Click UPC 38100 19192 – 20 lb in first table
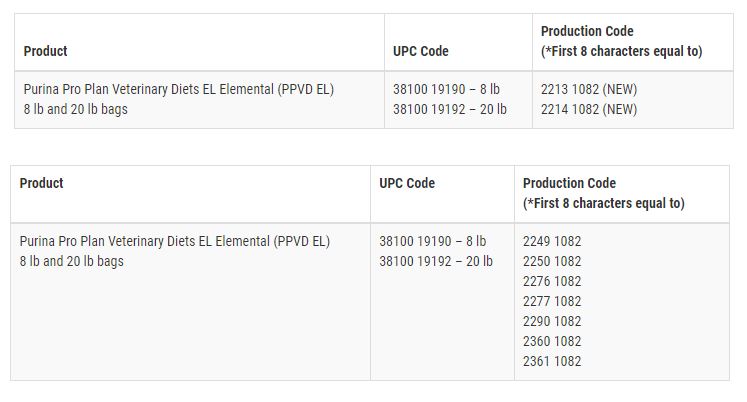 pos(449,109)
